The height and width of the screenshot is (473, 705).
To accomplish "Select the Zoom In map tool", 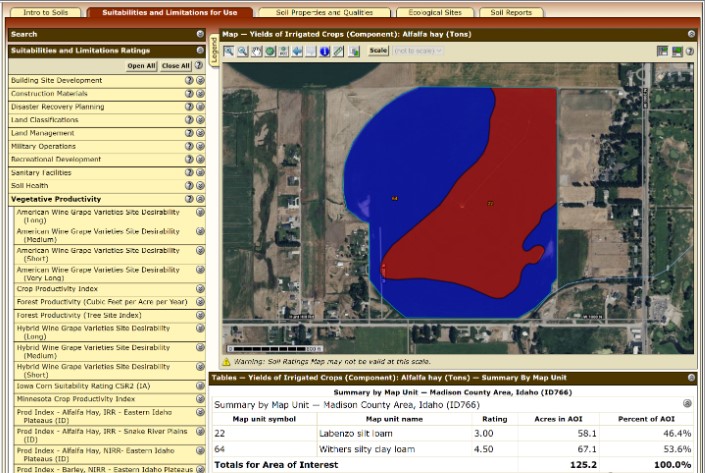I will (229, 51).
